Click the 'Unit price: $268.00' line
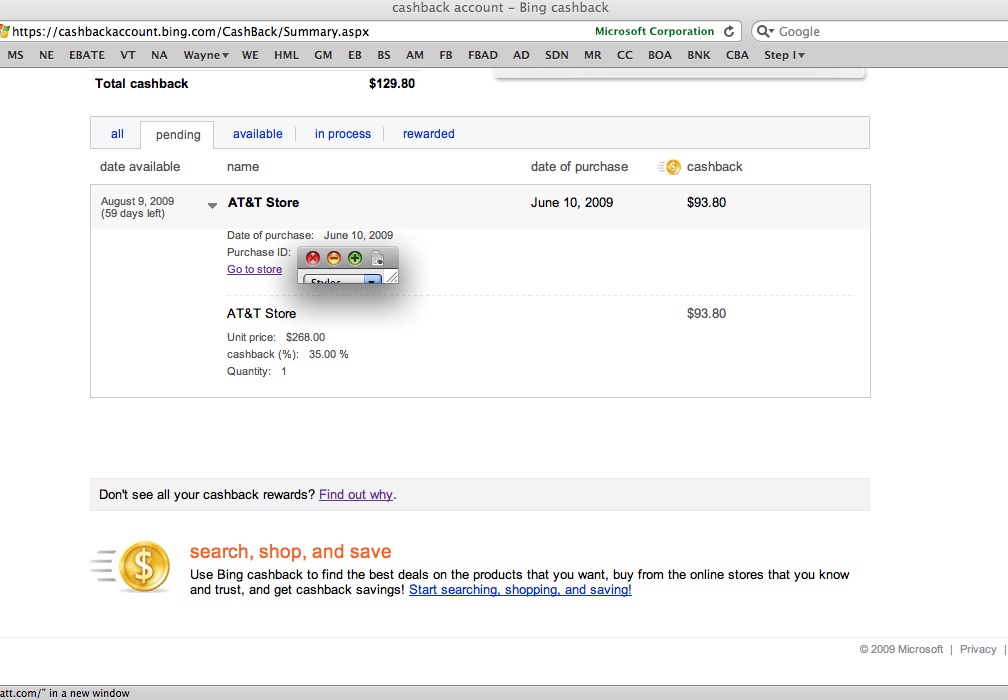Viewport: 1008px width, 700px height. coord(276,337)
